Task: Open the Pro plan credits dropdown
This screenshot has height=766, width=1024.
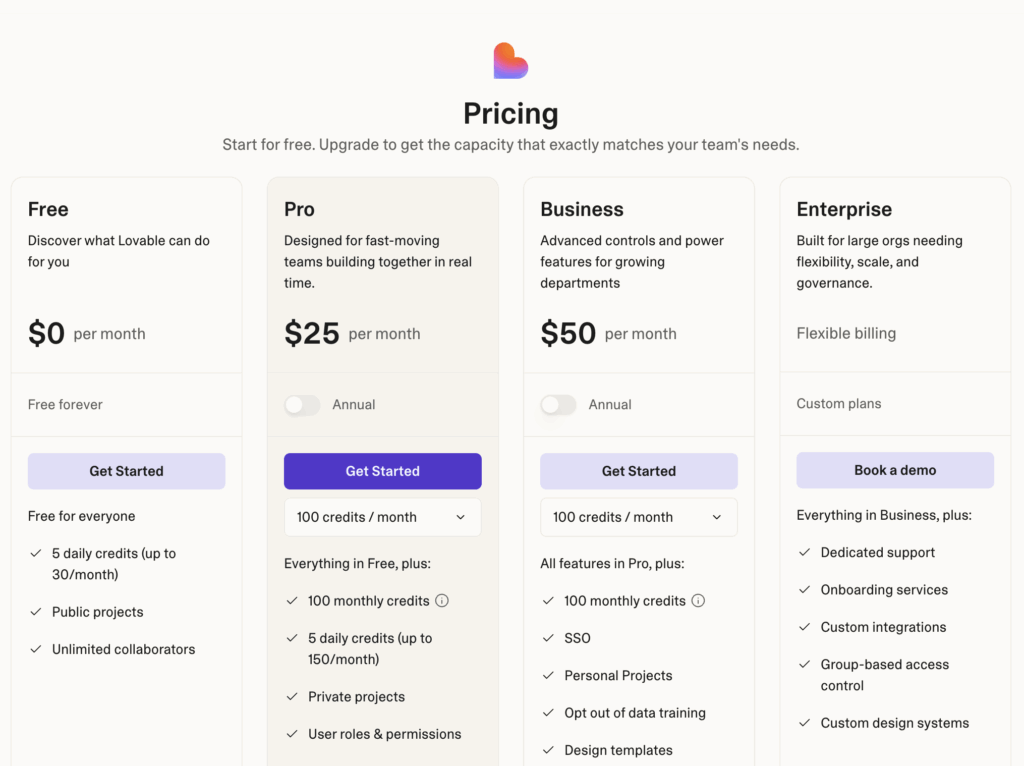Action: tap(382, 517)
